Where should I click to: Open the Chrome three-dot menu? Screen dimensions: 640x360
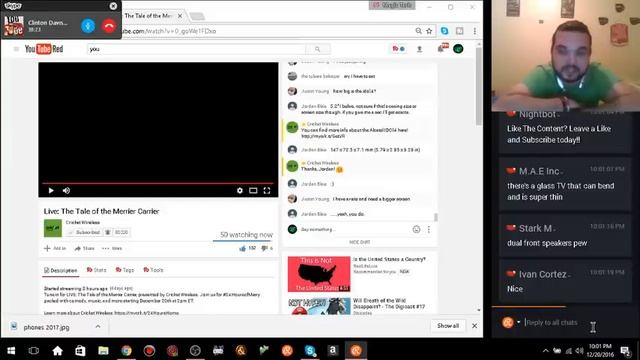(x=475, y=31)
